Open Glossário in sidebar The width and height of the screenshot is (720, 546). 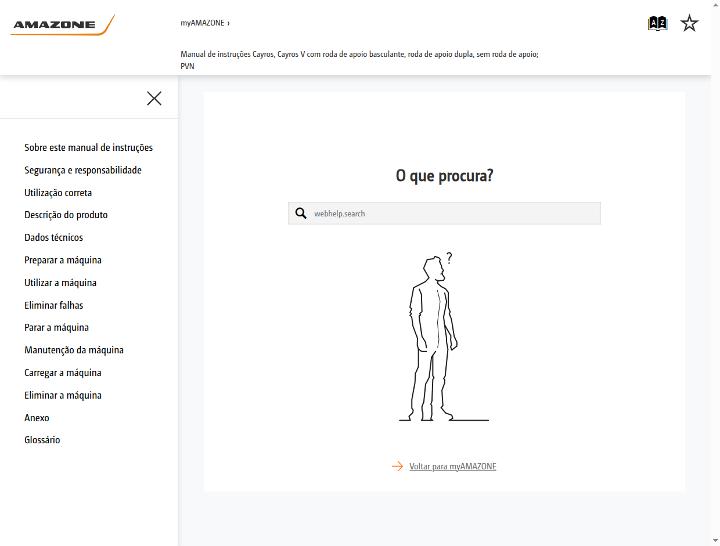(42, 440)
